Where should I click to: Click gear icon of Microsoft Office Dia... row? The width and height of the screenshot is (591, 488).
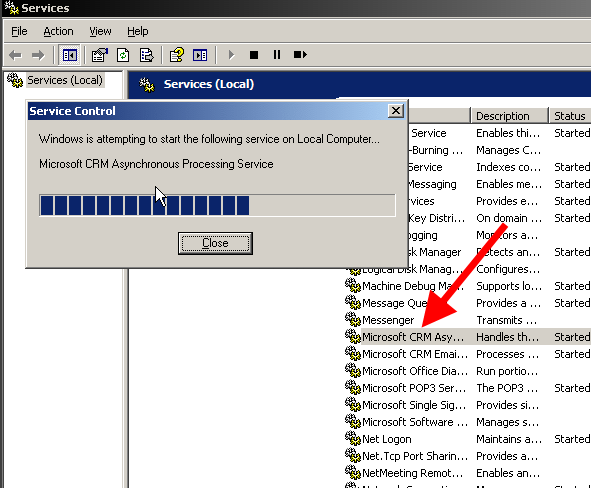(x=353, y=371)
